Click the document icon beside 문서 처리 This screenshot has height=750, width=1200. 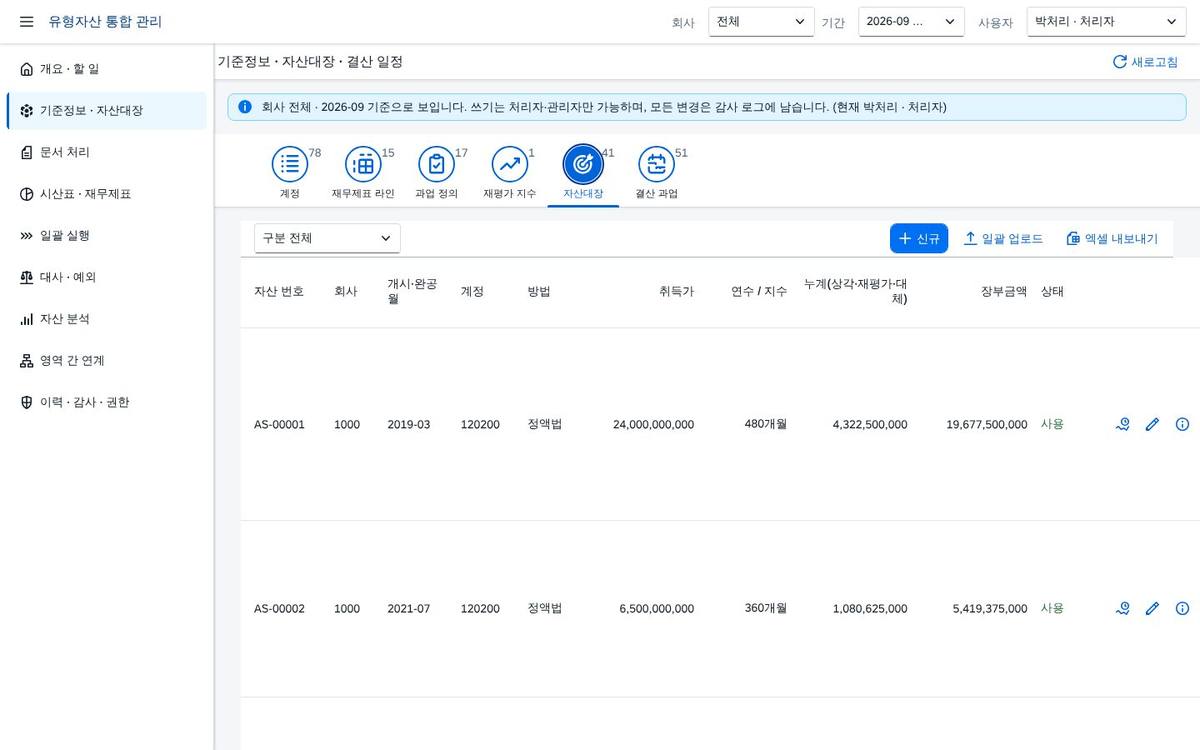(x=27, y=153)
